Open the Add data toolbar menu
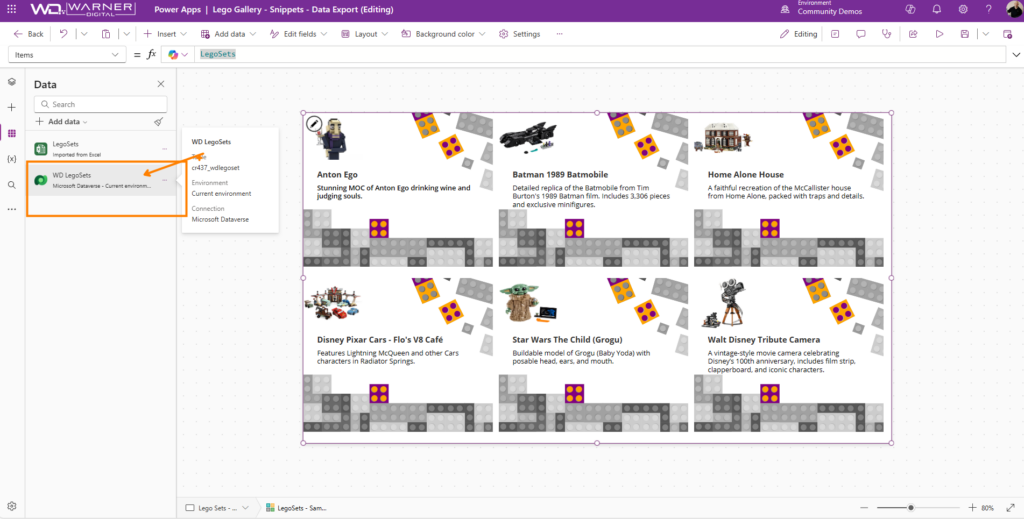 (228, 34)
